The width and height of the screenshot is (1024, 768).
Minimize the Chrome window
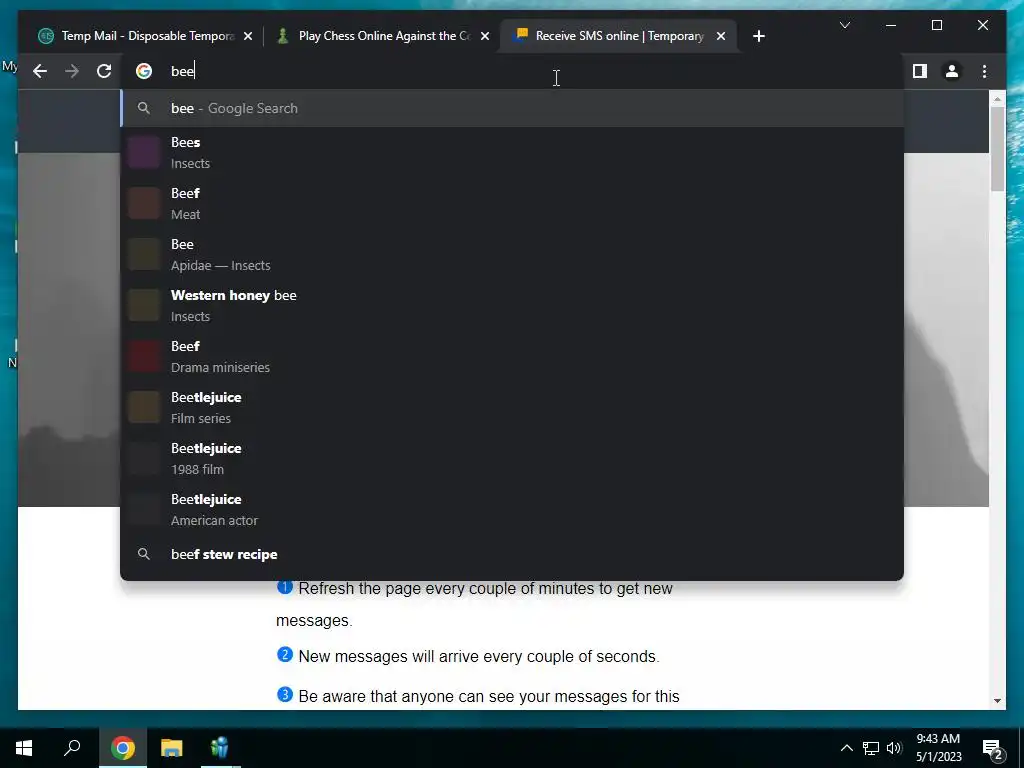coord(891,25)
